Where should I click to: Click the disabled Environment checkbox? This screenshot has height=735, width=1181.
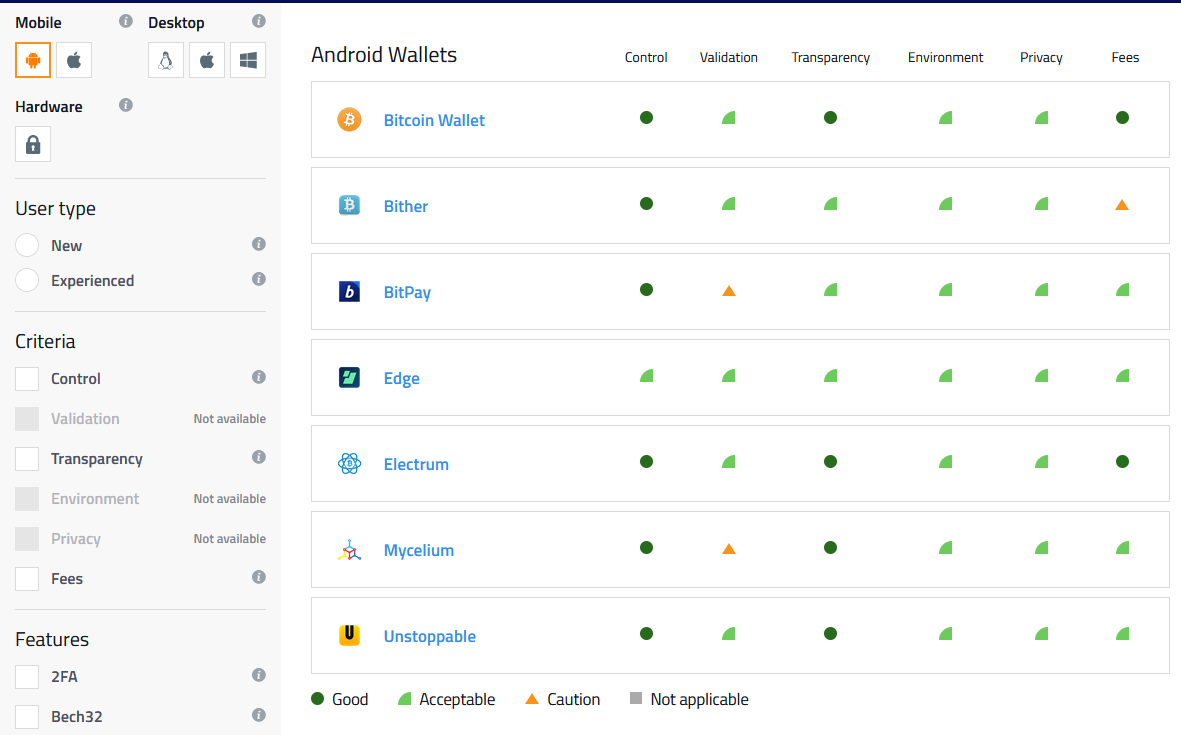tap(27, 499)
